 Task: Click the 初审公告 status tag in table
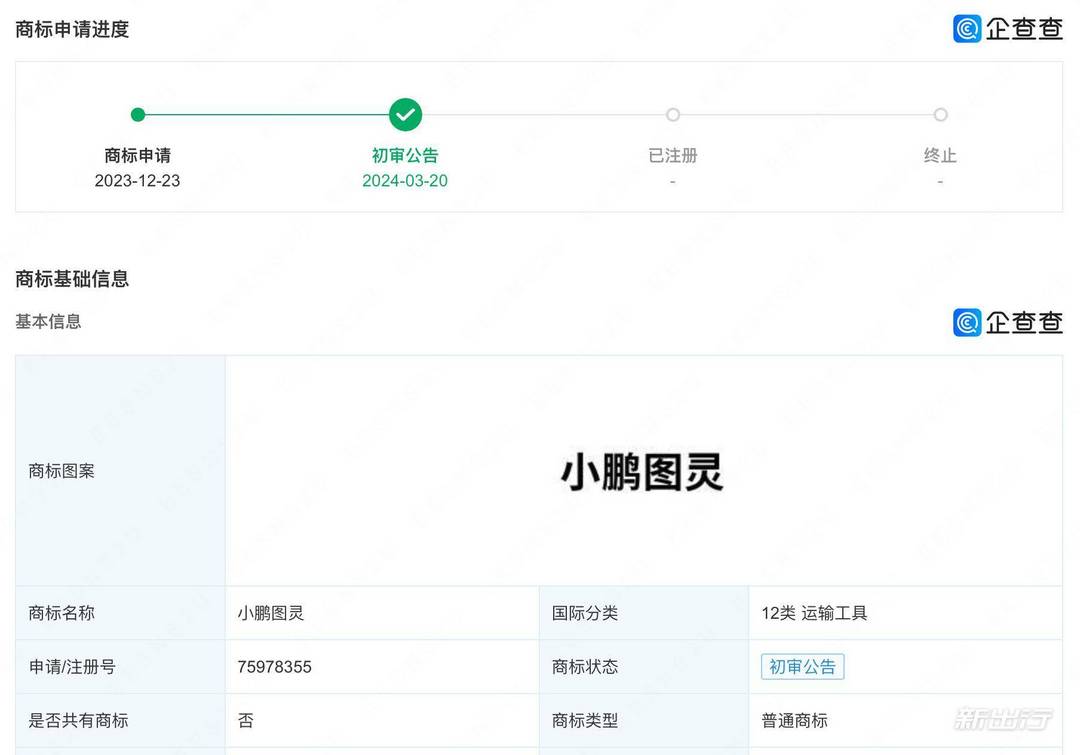802,666
